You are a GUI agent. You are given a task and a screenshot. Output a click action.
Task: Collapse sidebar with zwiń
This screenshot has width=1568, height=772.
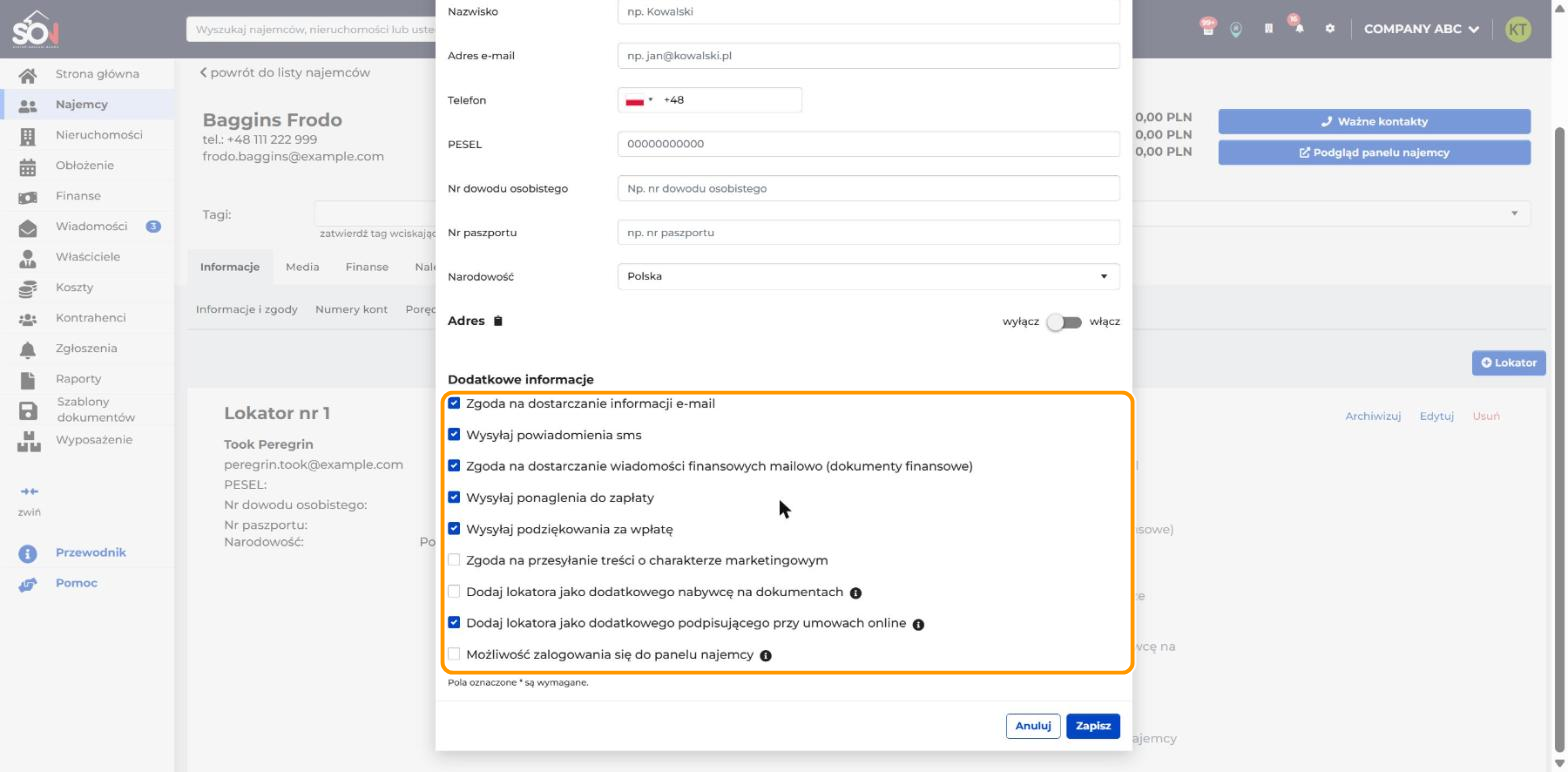pyautogui.click(x=29, y=501)
